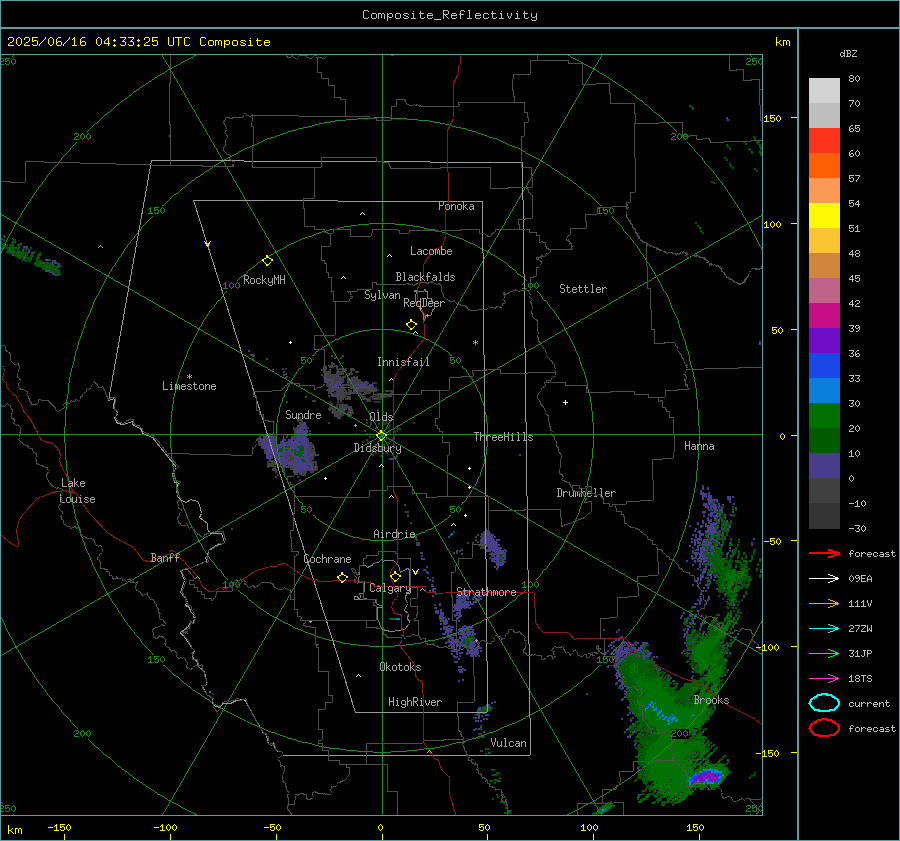Click the Drumheller label on map

pos(586,493)
